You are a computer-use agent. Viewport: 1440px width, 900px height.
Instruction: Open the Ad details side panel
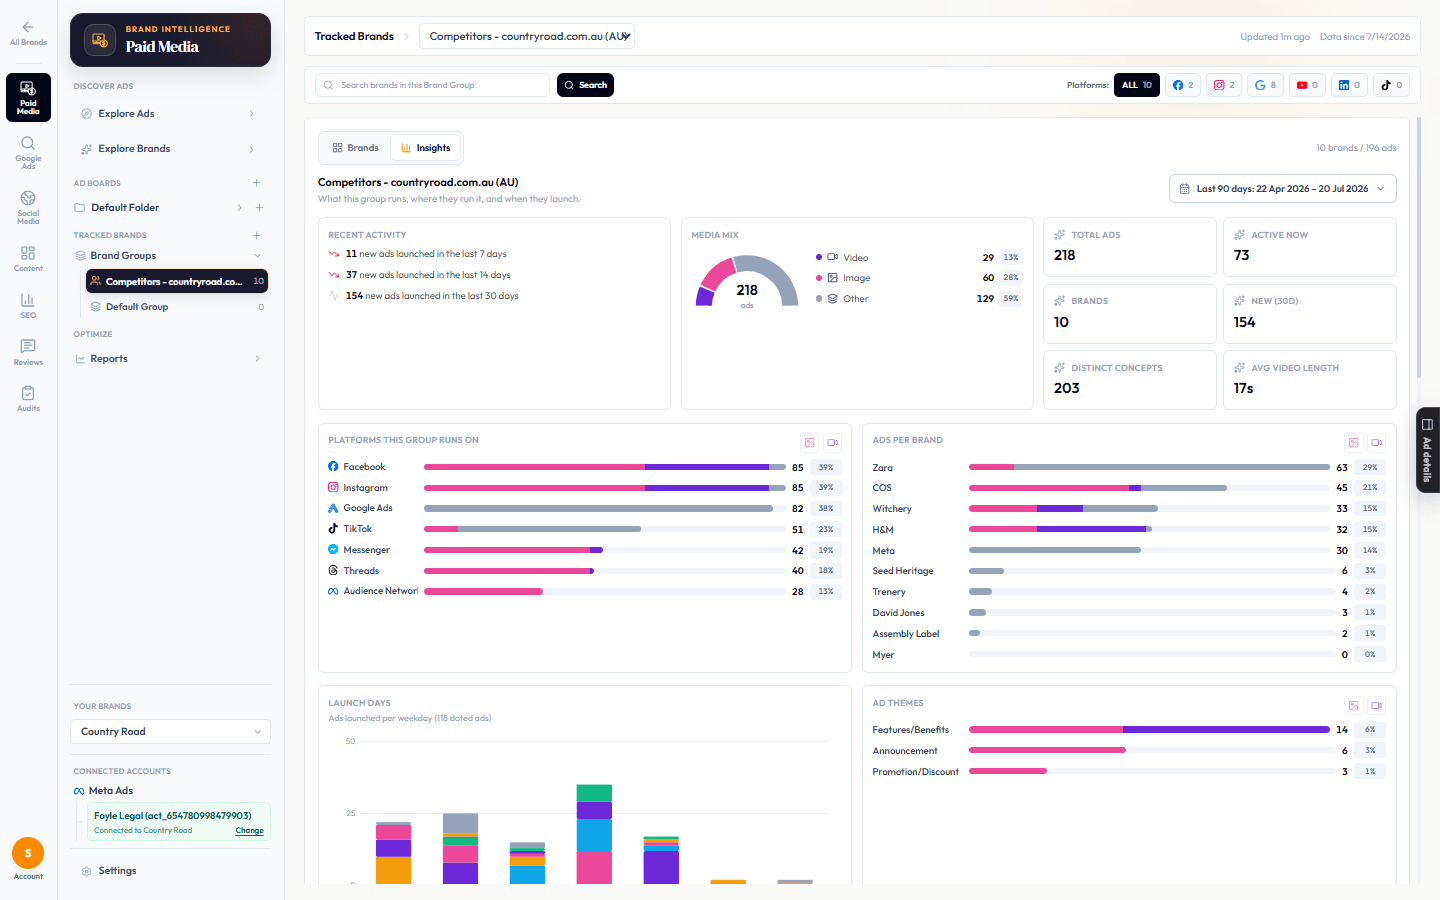pyautogui.click(x=1427, y=450)
